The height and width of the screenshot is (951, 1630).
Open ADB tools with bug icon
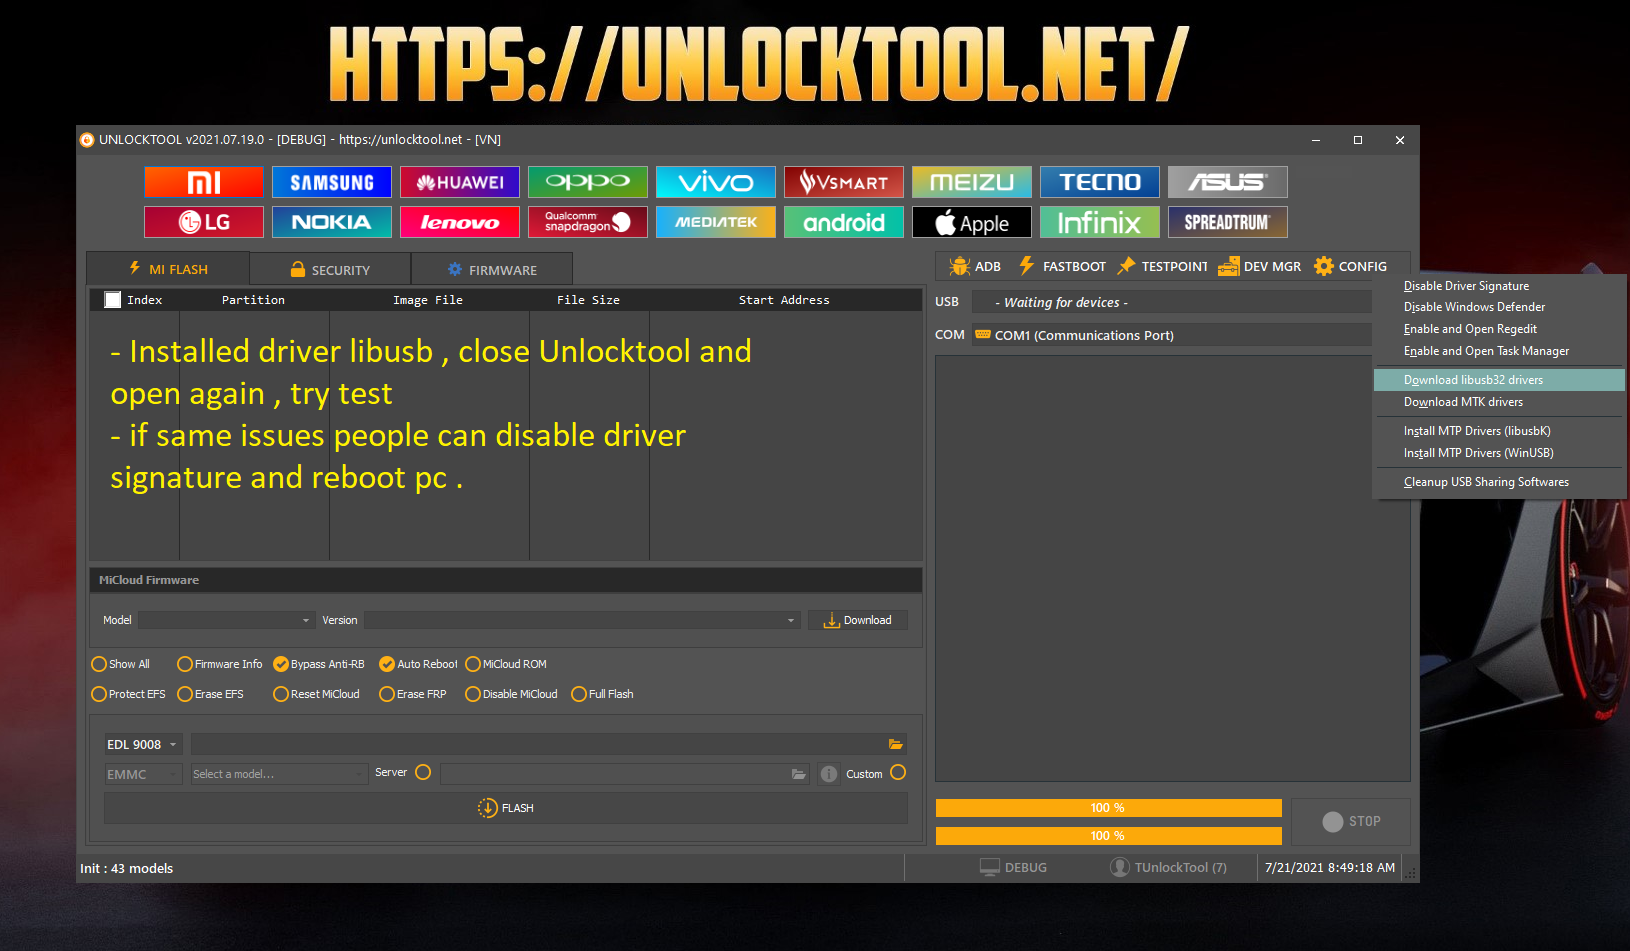tap(975, 266)
